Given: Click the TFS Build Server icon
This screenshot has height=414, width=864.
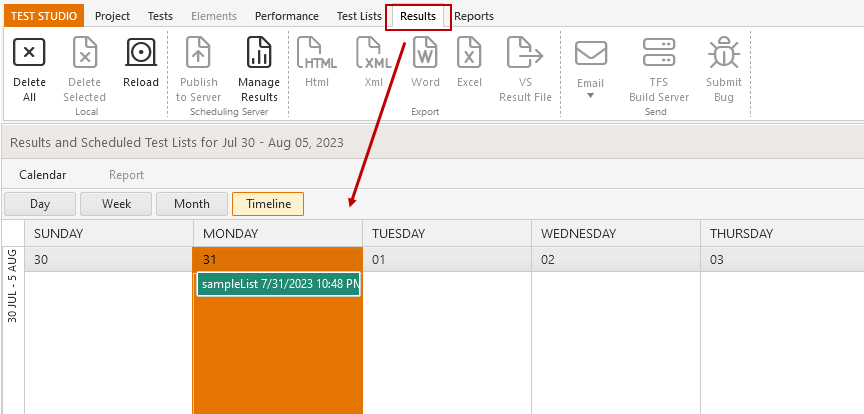Looking at the screenshot, I should (659, 52).
